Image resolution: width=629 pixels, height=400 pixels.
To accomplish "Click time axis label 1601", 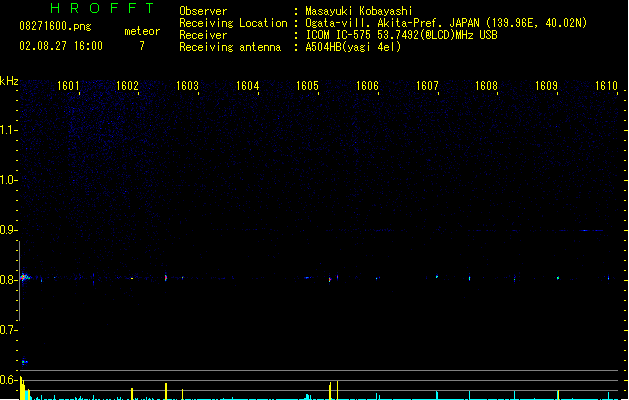I will [x=68, y=86].
